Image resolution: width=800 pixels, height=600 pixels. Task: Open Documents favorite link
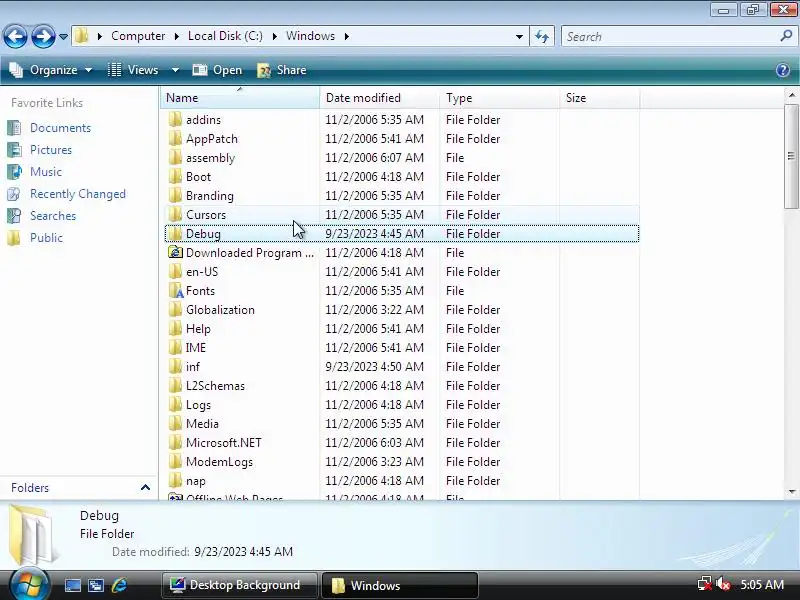60,128
